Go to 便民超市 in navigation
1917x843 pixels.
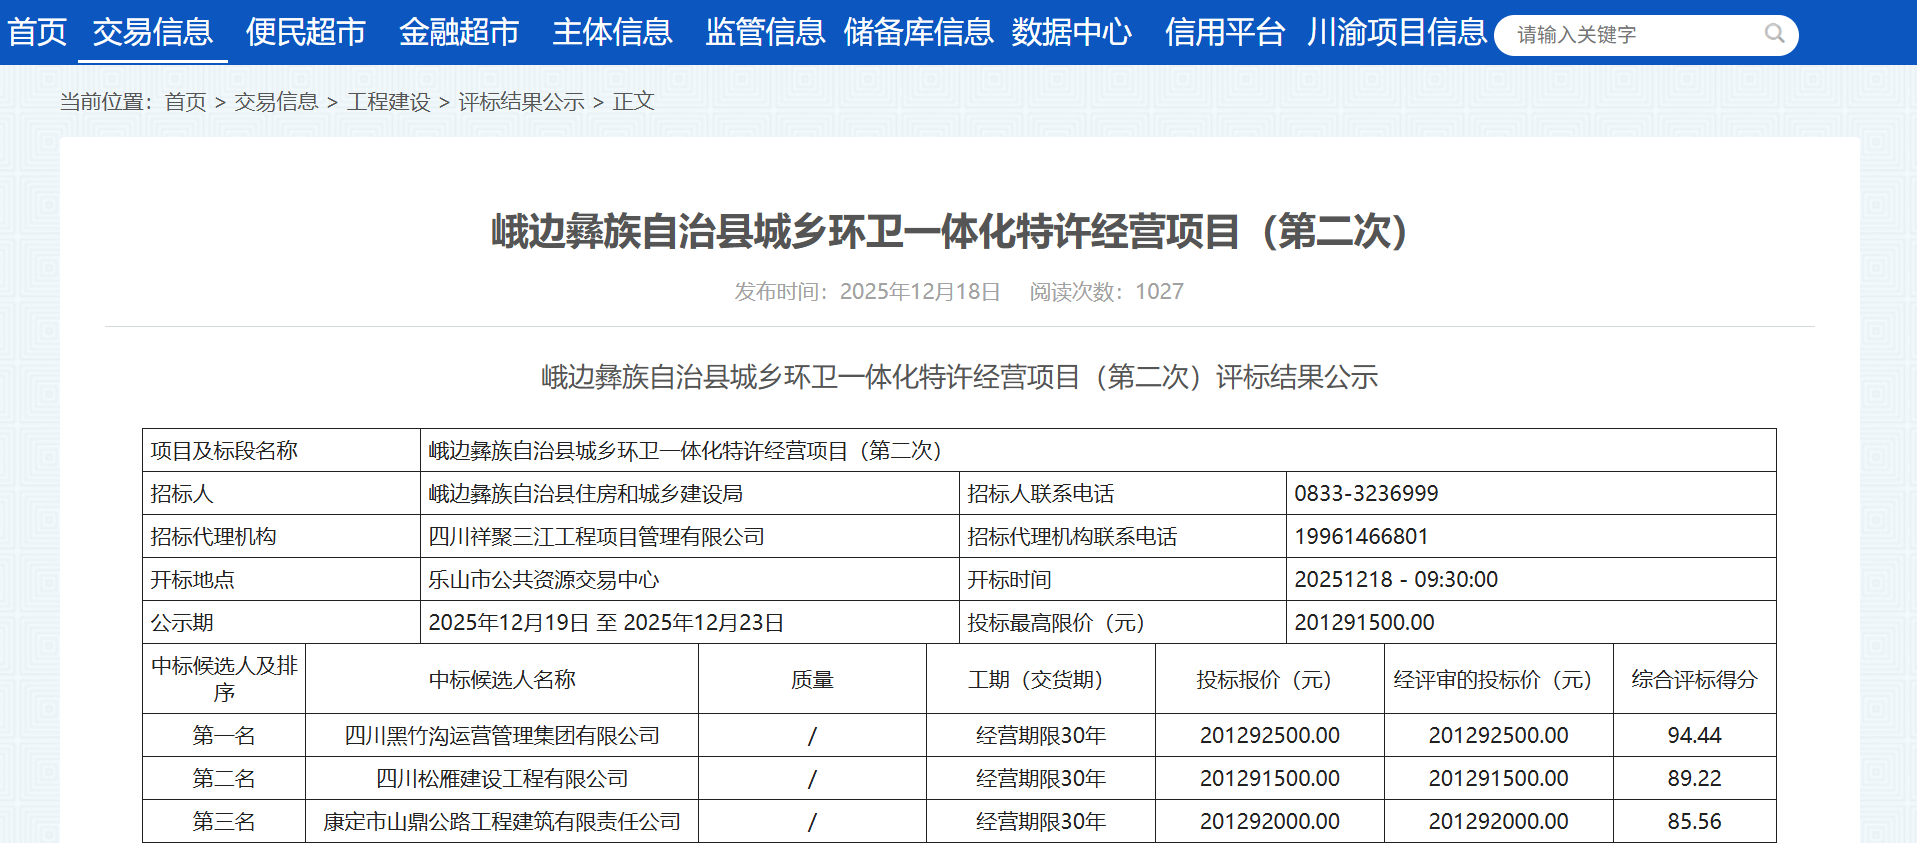[x=306, y=32]
